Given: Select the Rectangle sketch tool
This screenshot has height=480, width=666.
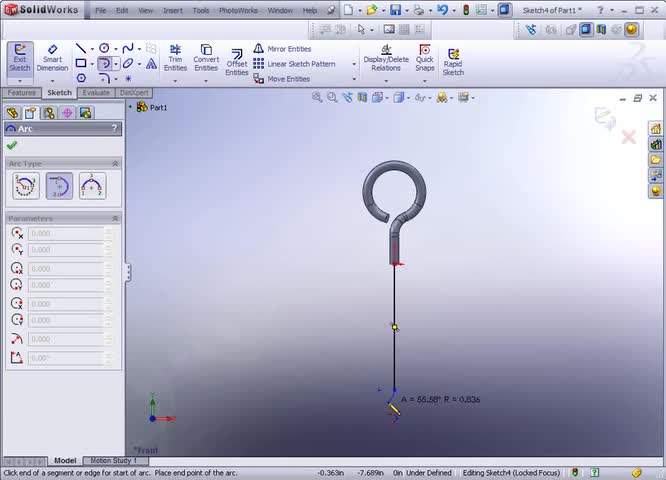Looking at the screenshot, I should click(x=81, y=64).
